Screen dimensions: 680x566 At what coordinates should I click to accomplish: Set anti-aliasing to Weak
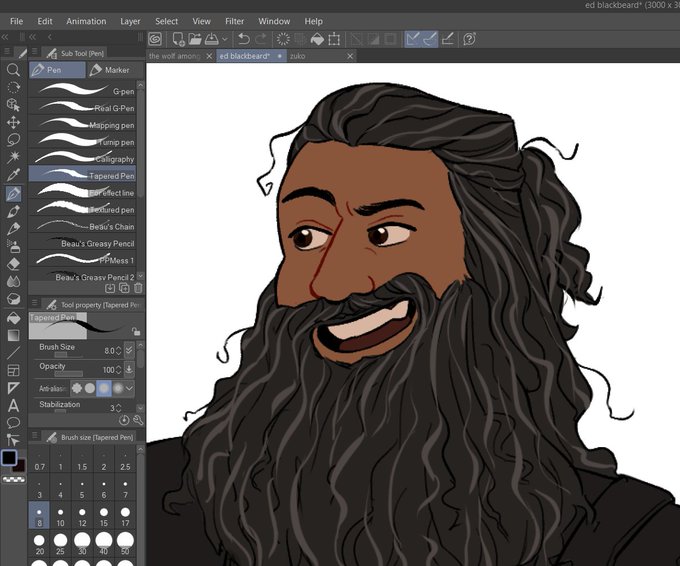(90, 388)
